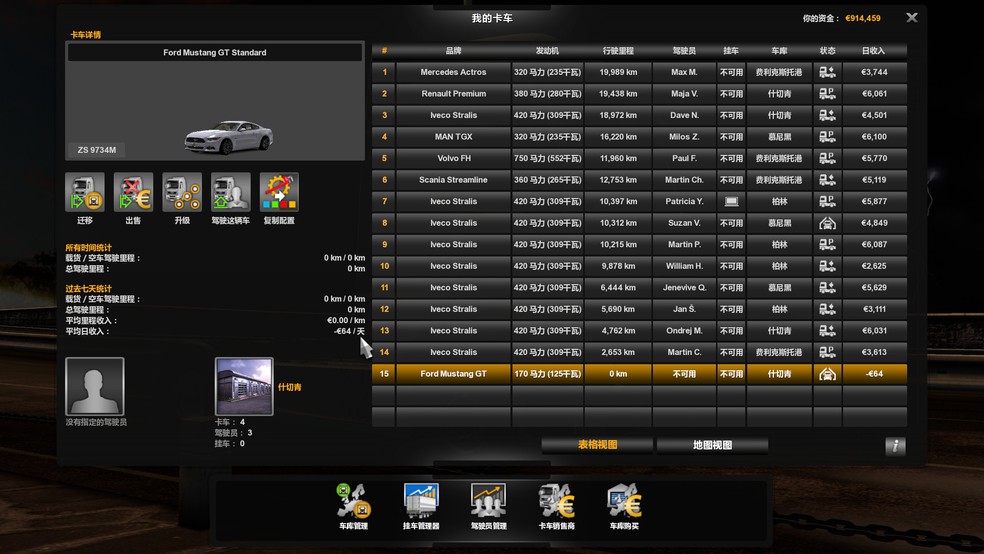Open driver manager (驾驶员管理) icon
The height and width of the screenshot is (554, 984).
point(489,501)
